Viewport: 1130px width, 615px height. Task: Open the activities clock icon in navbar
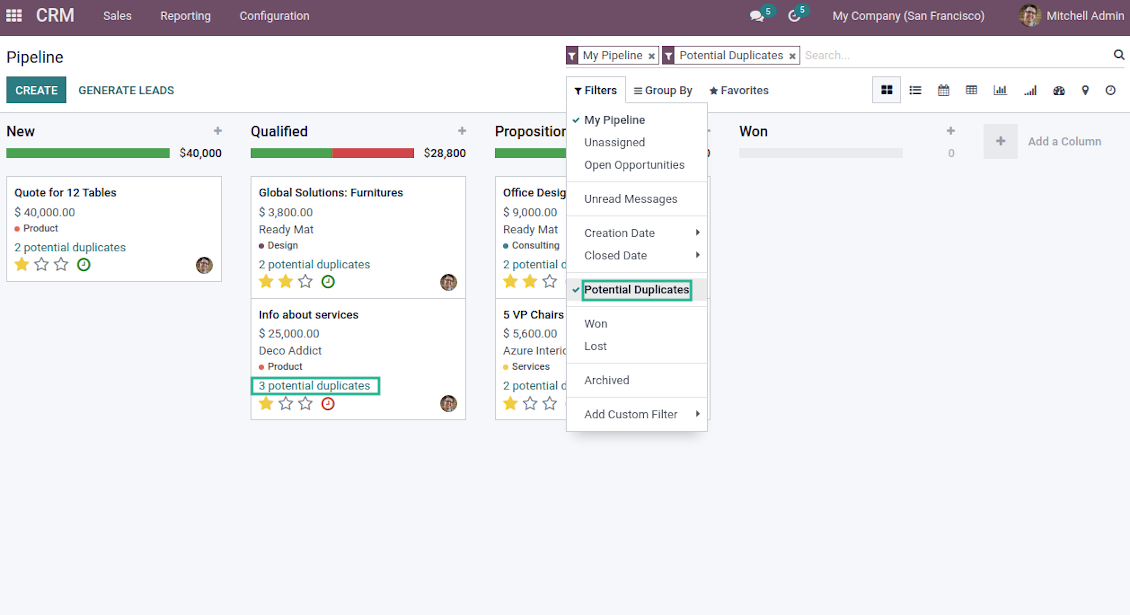pos(795,16)
